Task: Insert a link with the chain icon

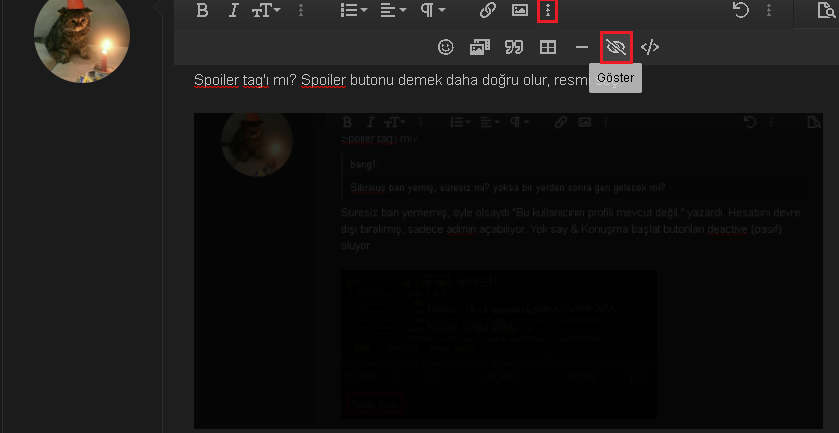Action: [487, 11]
